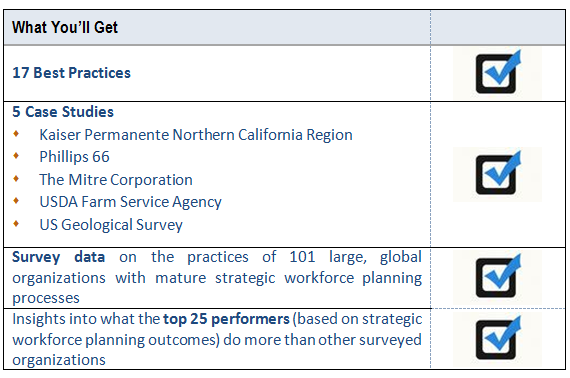Click the bold Survey data text
570x378 pixels.
pos(59,257)
